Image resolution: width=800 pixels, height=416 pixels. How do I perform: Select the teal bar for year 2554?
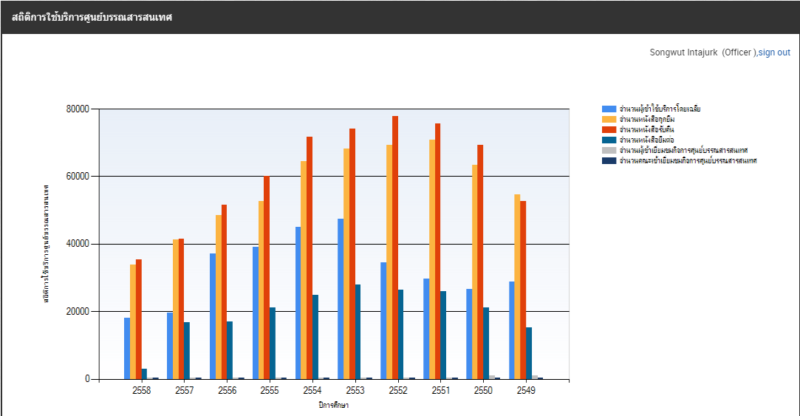click(x=315, y=337)
